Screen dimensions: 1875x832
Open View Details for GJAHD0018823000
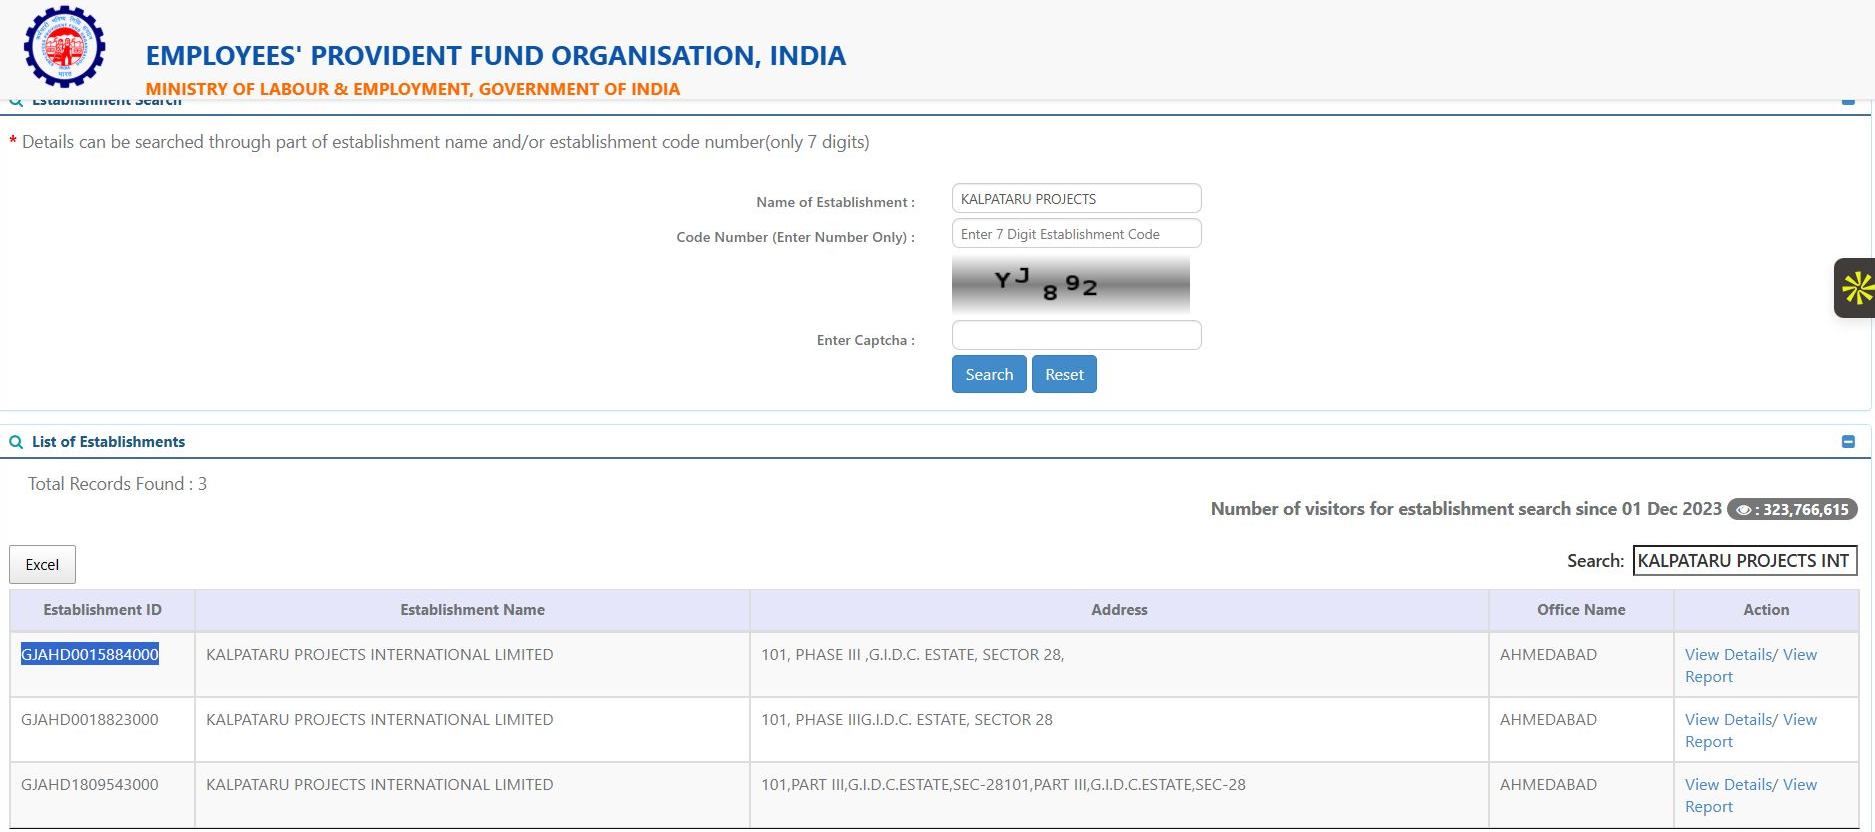click(x=1728, y=720)
